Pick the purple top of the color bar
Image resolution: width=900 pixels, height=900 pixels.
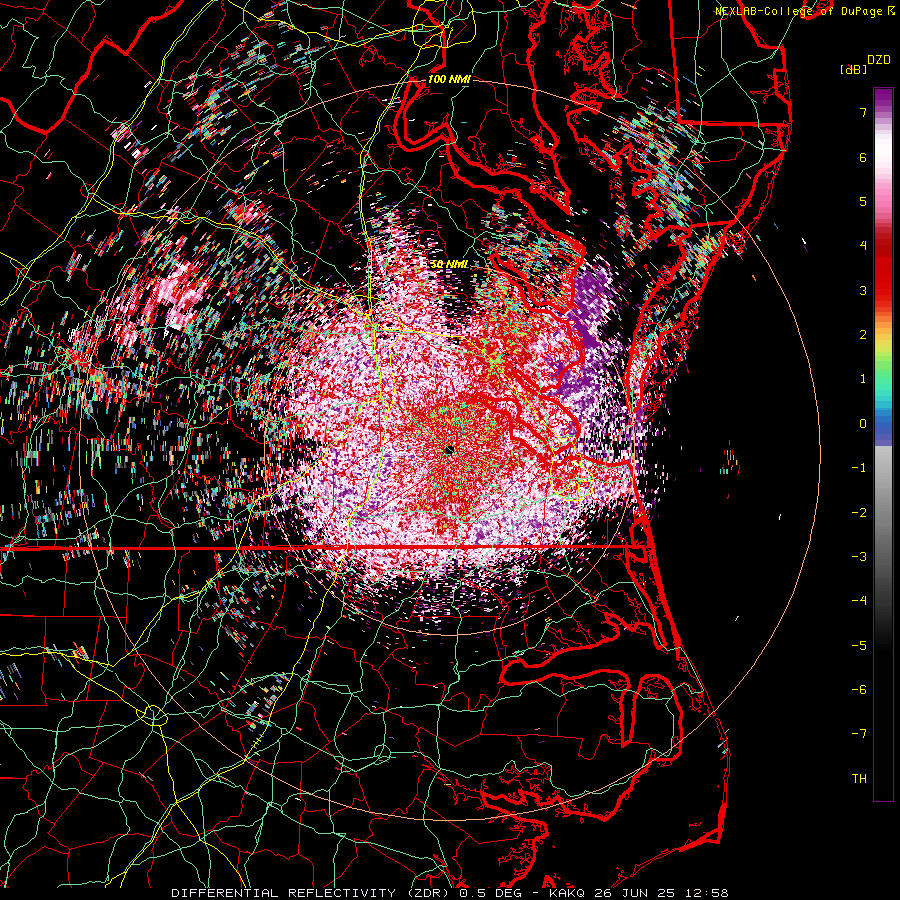883,98
